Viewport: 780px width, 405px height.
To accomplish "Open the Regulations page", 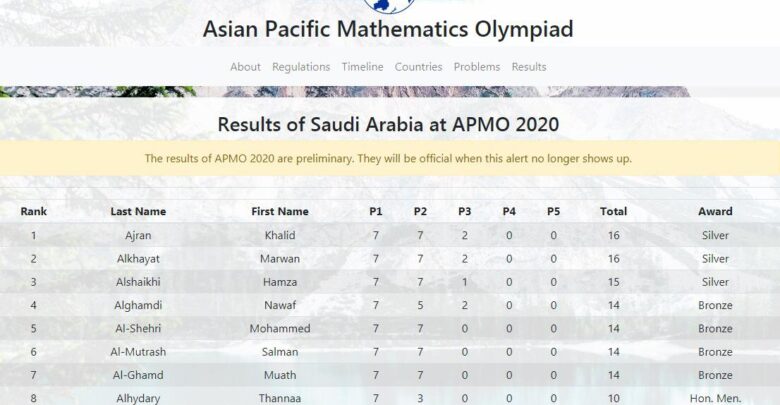I will [x=301, y=67].
